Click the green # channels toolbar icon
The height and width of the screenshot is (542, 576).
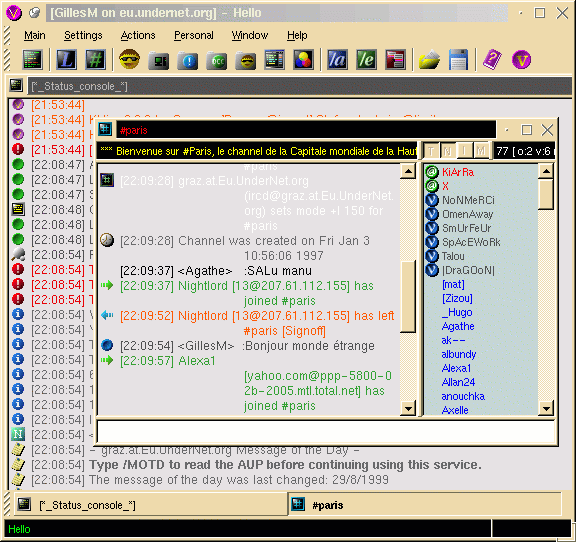pos(96,60)
